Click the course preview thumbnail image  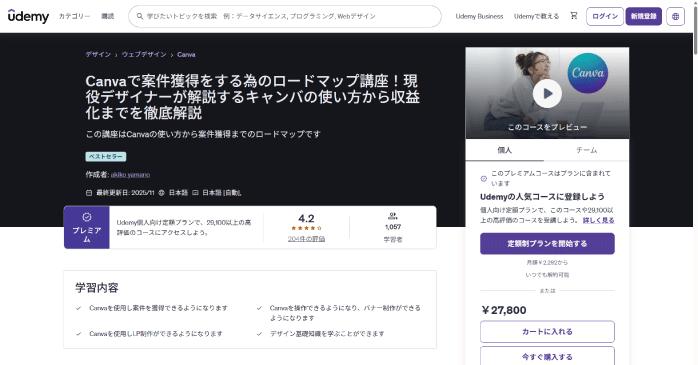pyautogui.click(x=547, y=93)
